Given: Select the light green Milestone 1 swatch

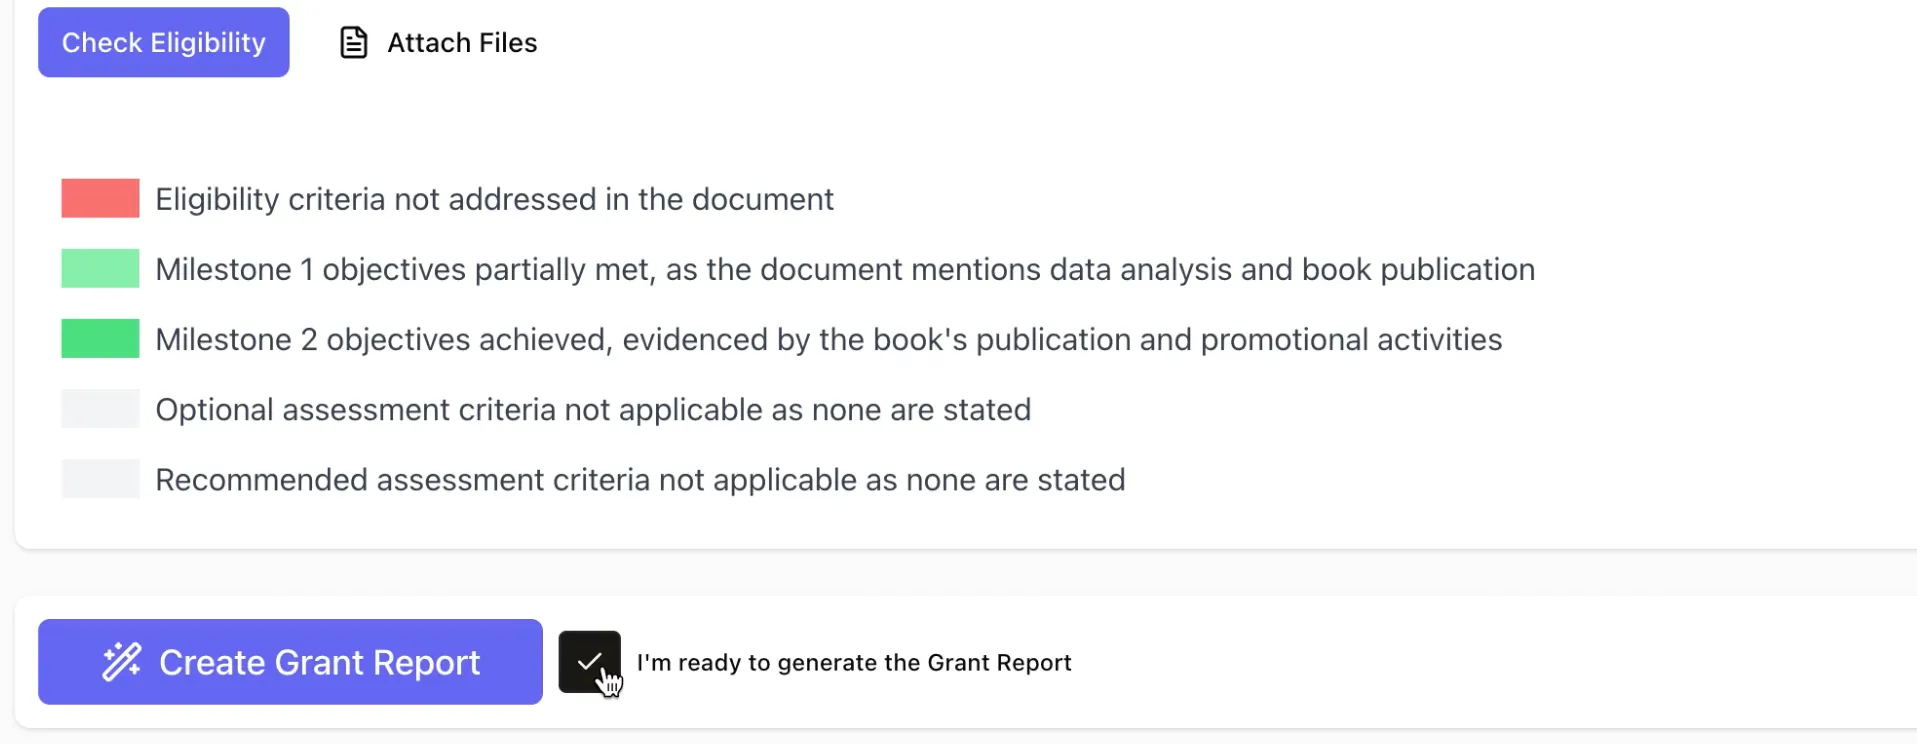Looking at the screenshot, I should [x=100, y=268].
